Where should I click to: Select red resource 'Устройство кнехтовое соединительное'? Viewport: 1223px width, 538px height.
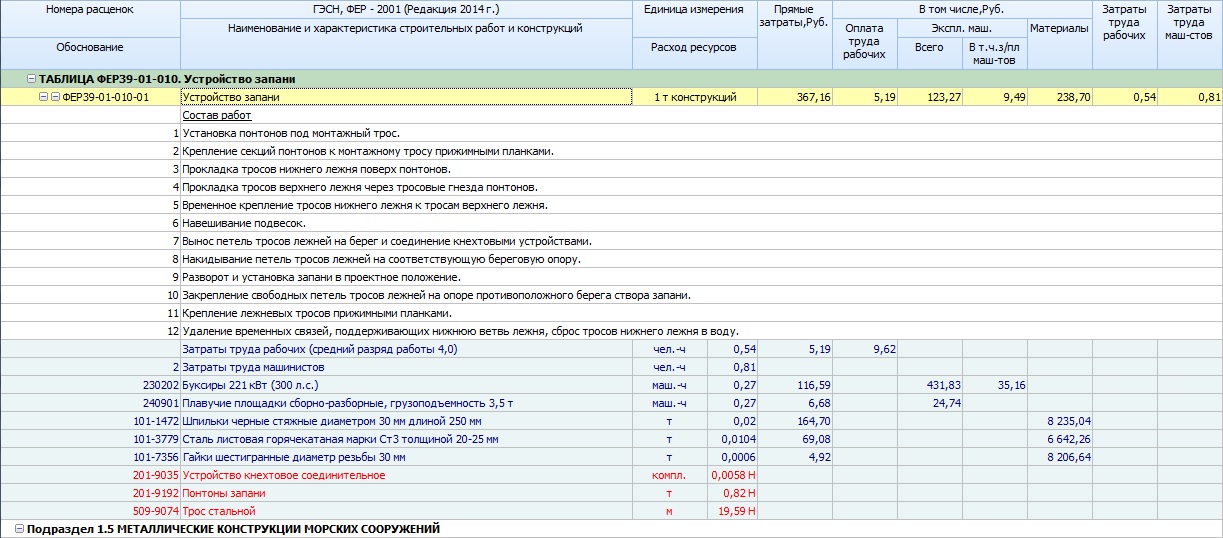(x=283, y=475)
